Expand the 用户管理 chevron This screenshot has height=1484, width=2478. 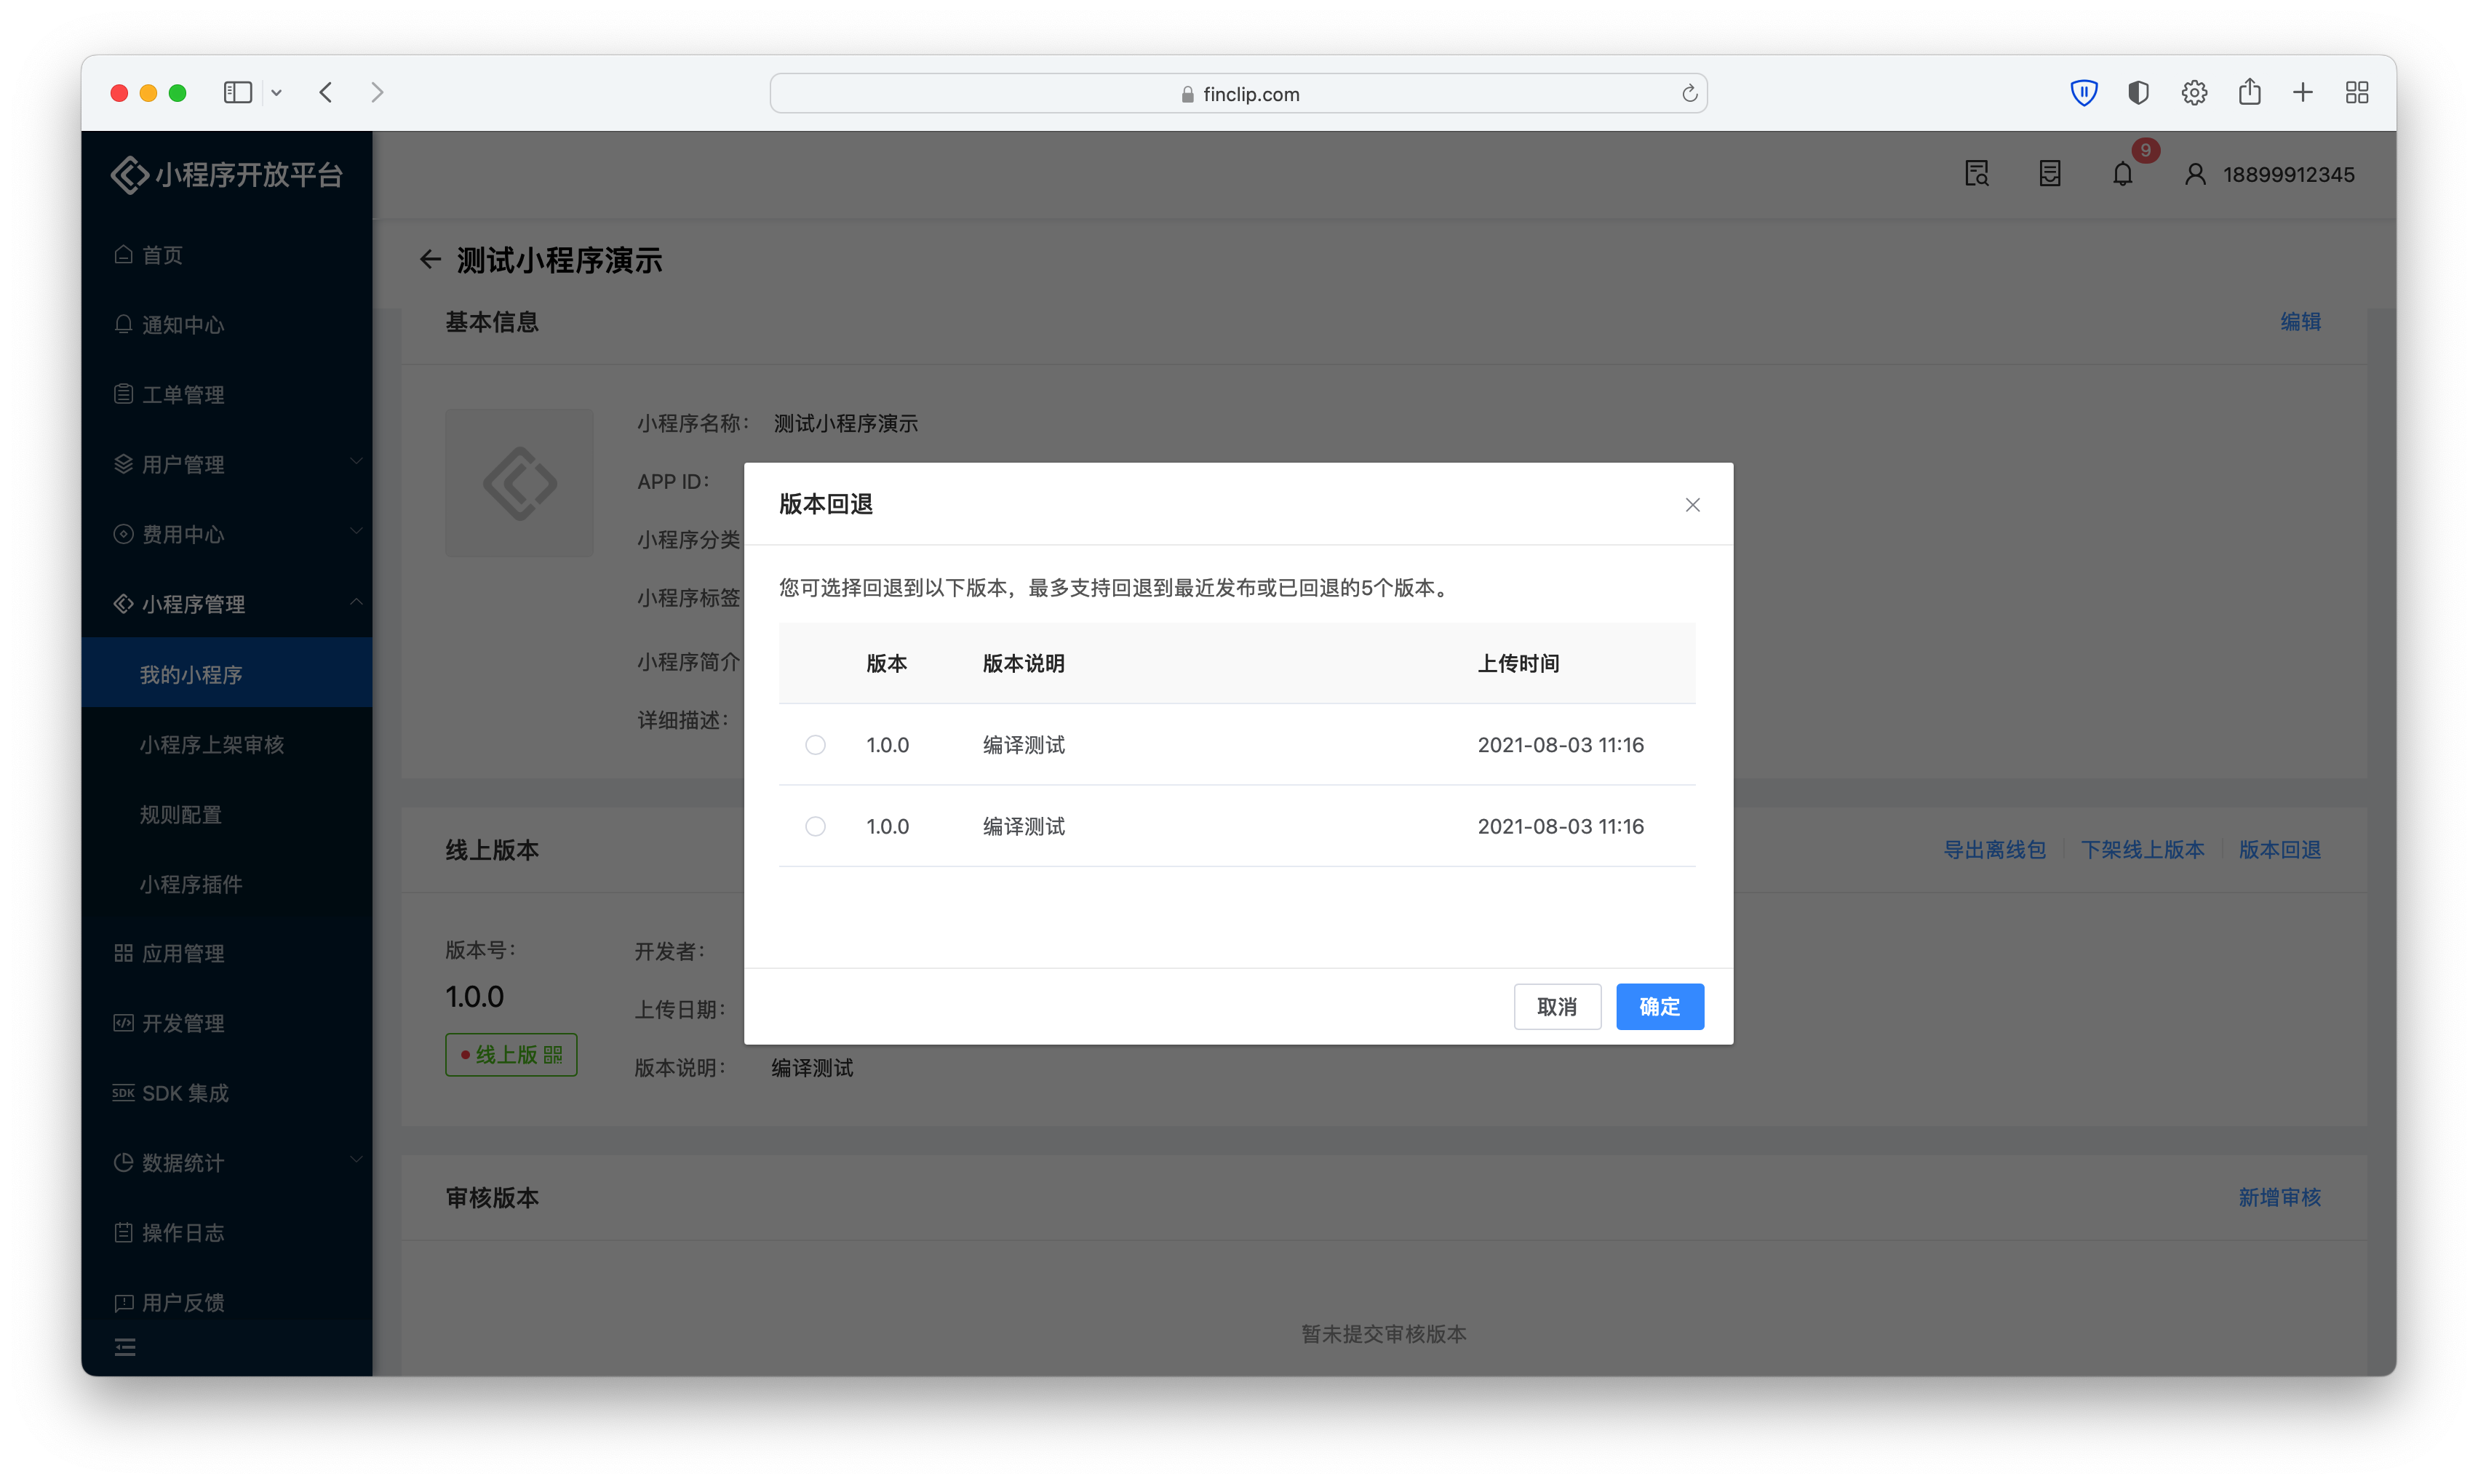point(356,462)
